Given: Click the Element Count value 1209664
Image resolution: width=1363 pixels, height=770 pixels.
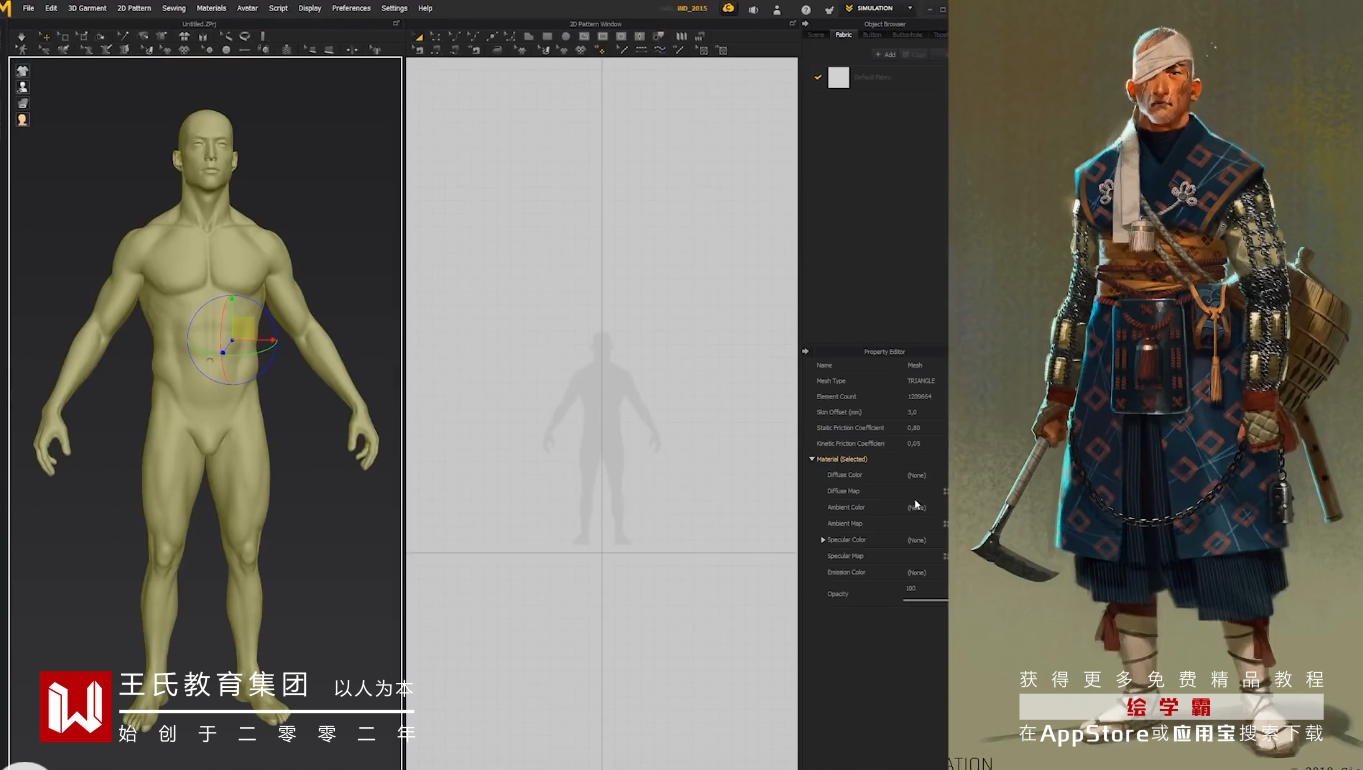Looking at the screenshot, I should coord(919,396).
